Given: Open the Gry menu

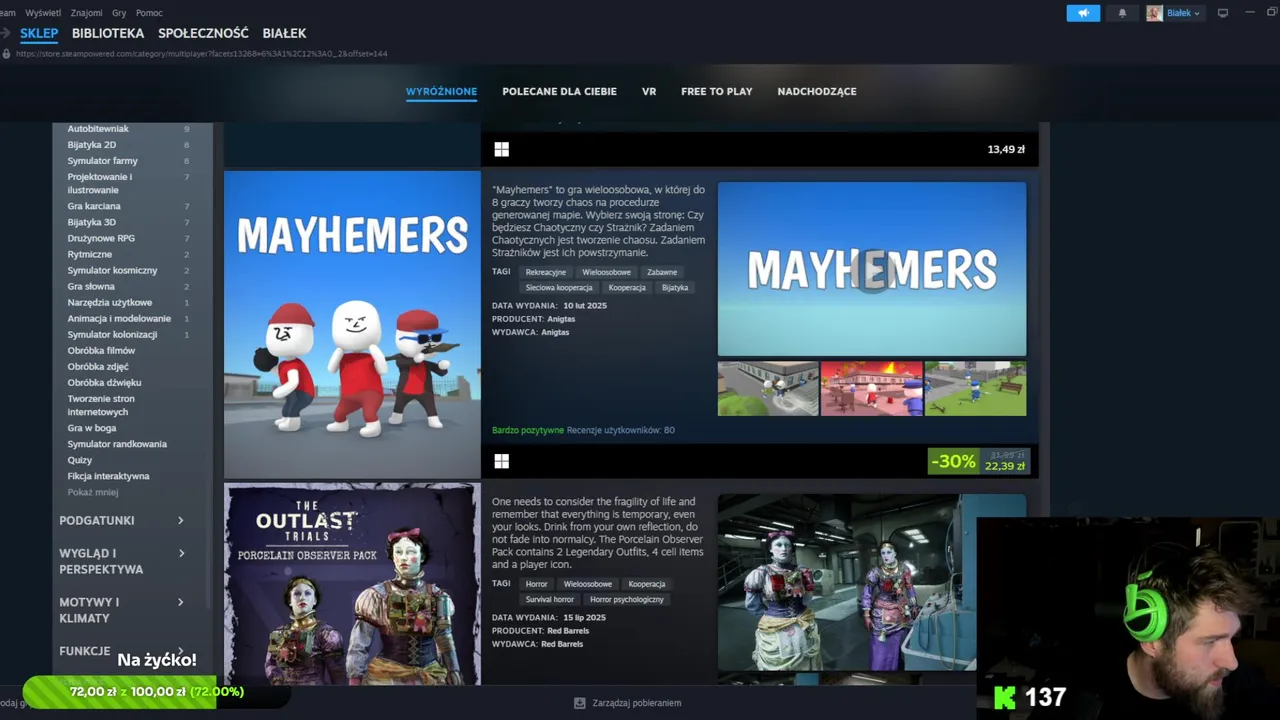Looking at the screenshot, I should point(119,13).
